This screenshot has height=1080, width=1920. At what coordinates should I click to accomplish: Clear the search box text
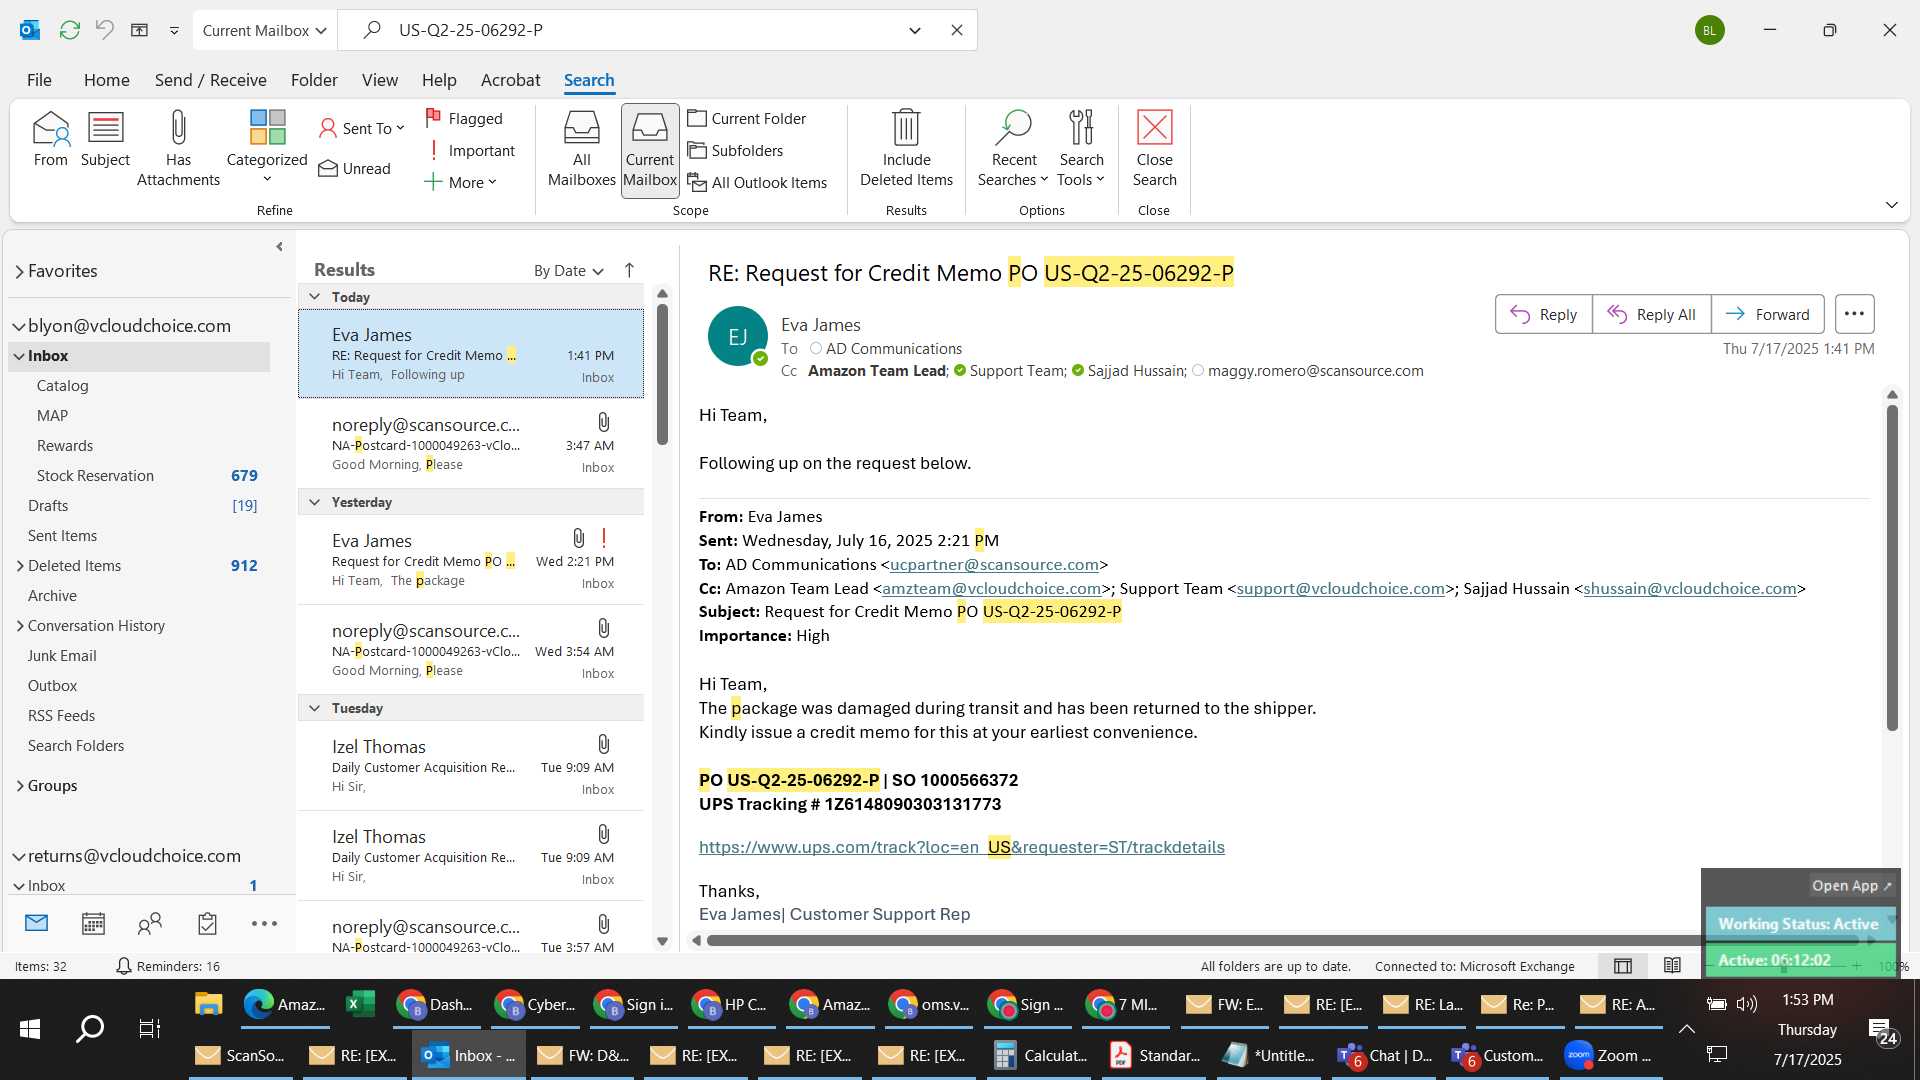[x=957, y=30]
